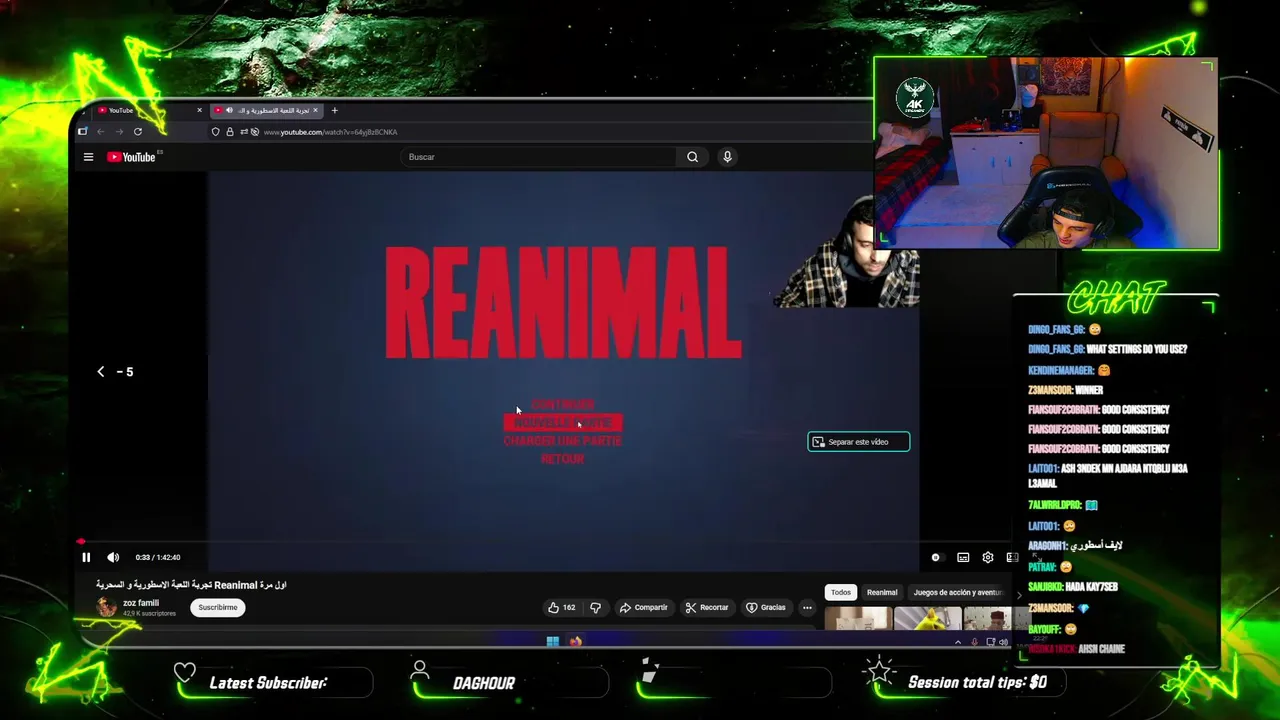Focus the Buscar search field

tap(540, 157)
